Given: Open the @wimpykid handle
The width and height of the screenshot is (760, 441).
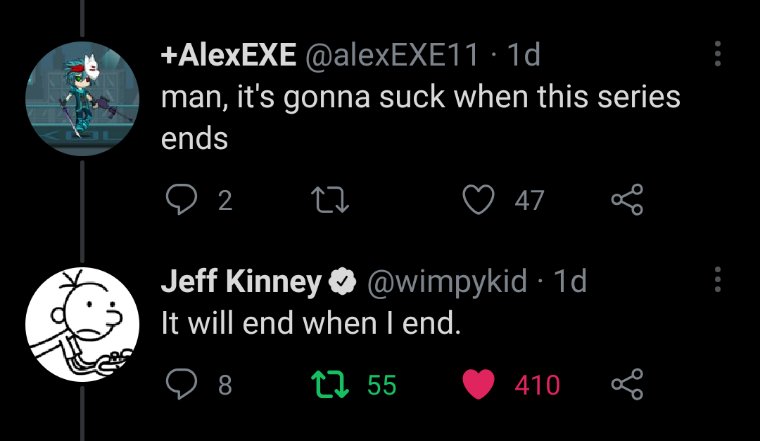Looking at the screenshot, I should (448, 282).
